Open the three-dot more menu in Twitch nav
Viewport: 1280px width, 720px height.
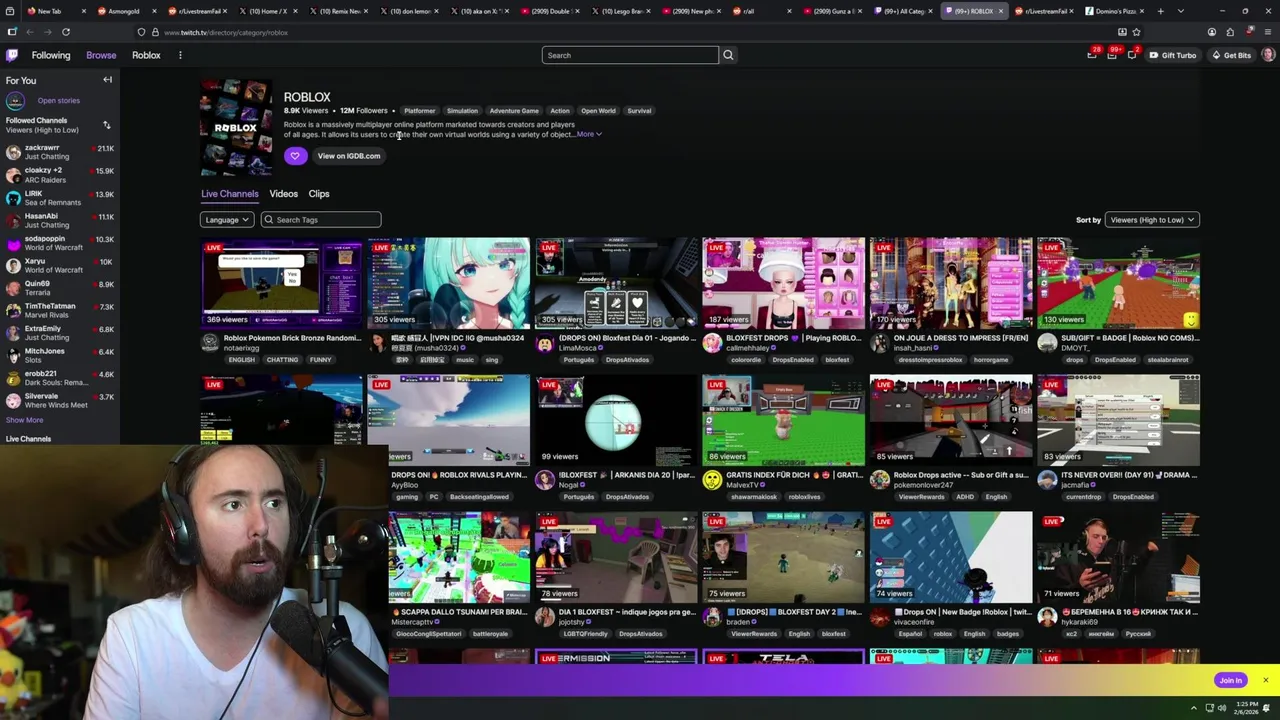point(180,55)
